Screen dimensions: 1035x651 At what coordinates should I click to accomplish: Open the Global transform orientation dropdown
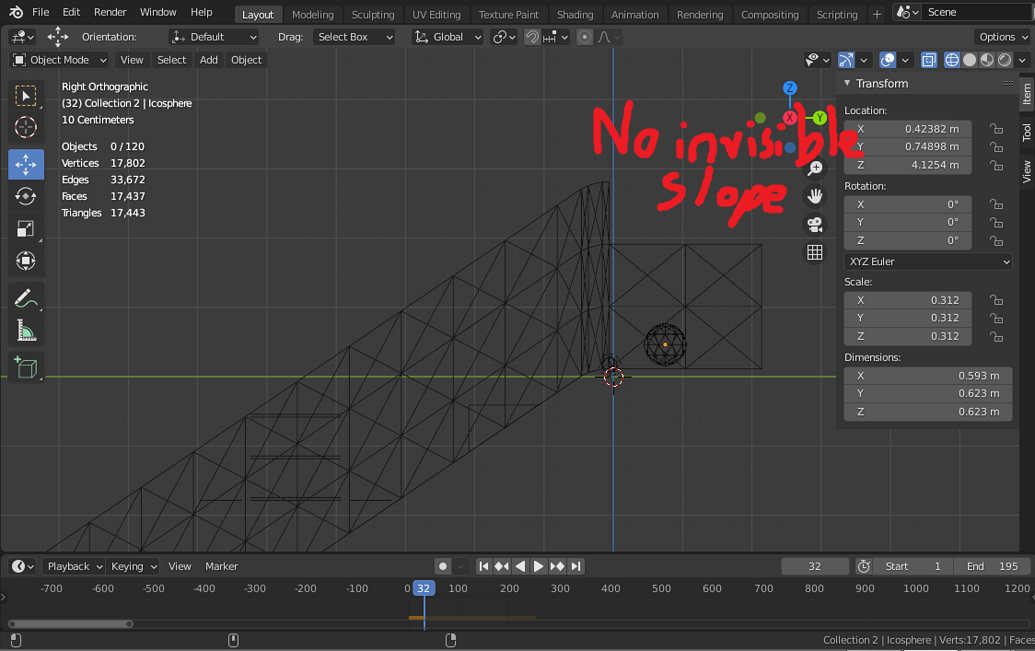[x=447, y=36]
